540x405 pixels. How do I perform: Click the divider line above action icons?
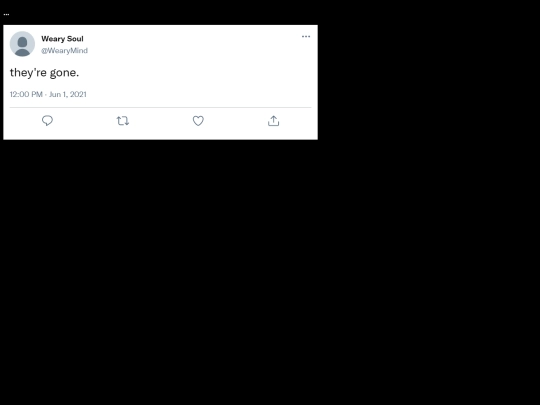[160, 107]
